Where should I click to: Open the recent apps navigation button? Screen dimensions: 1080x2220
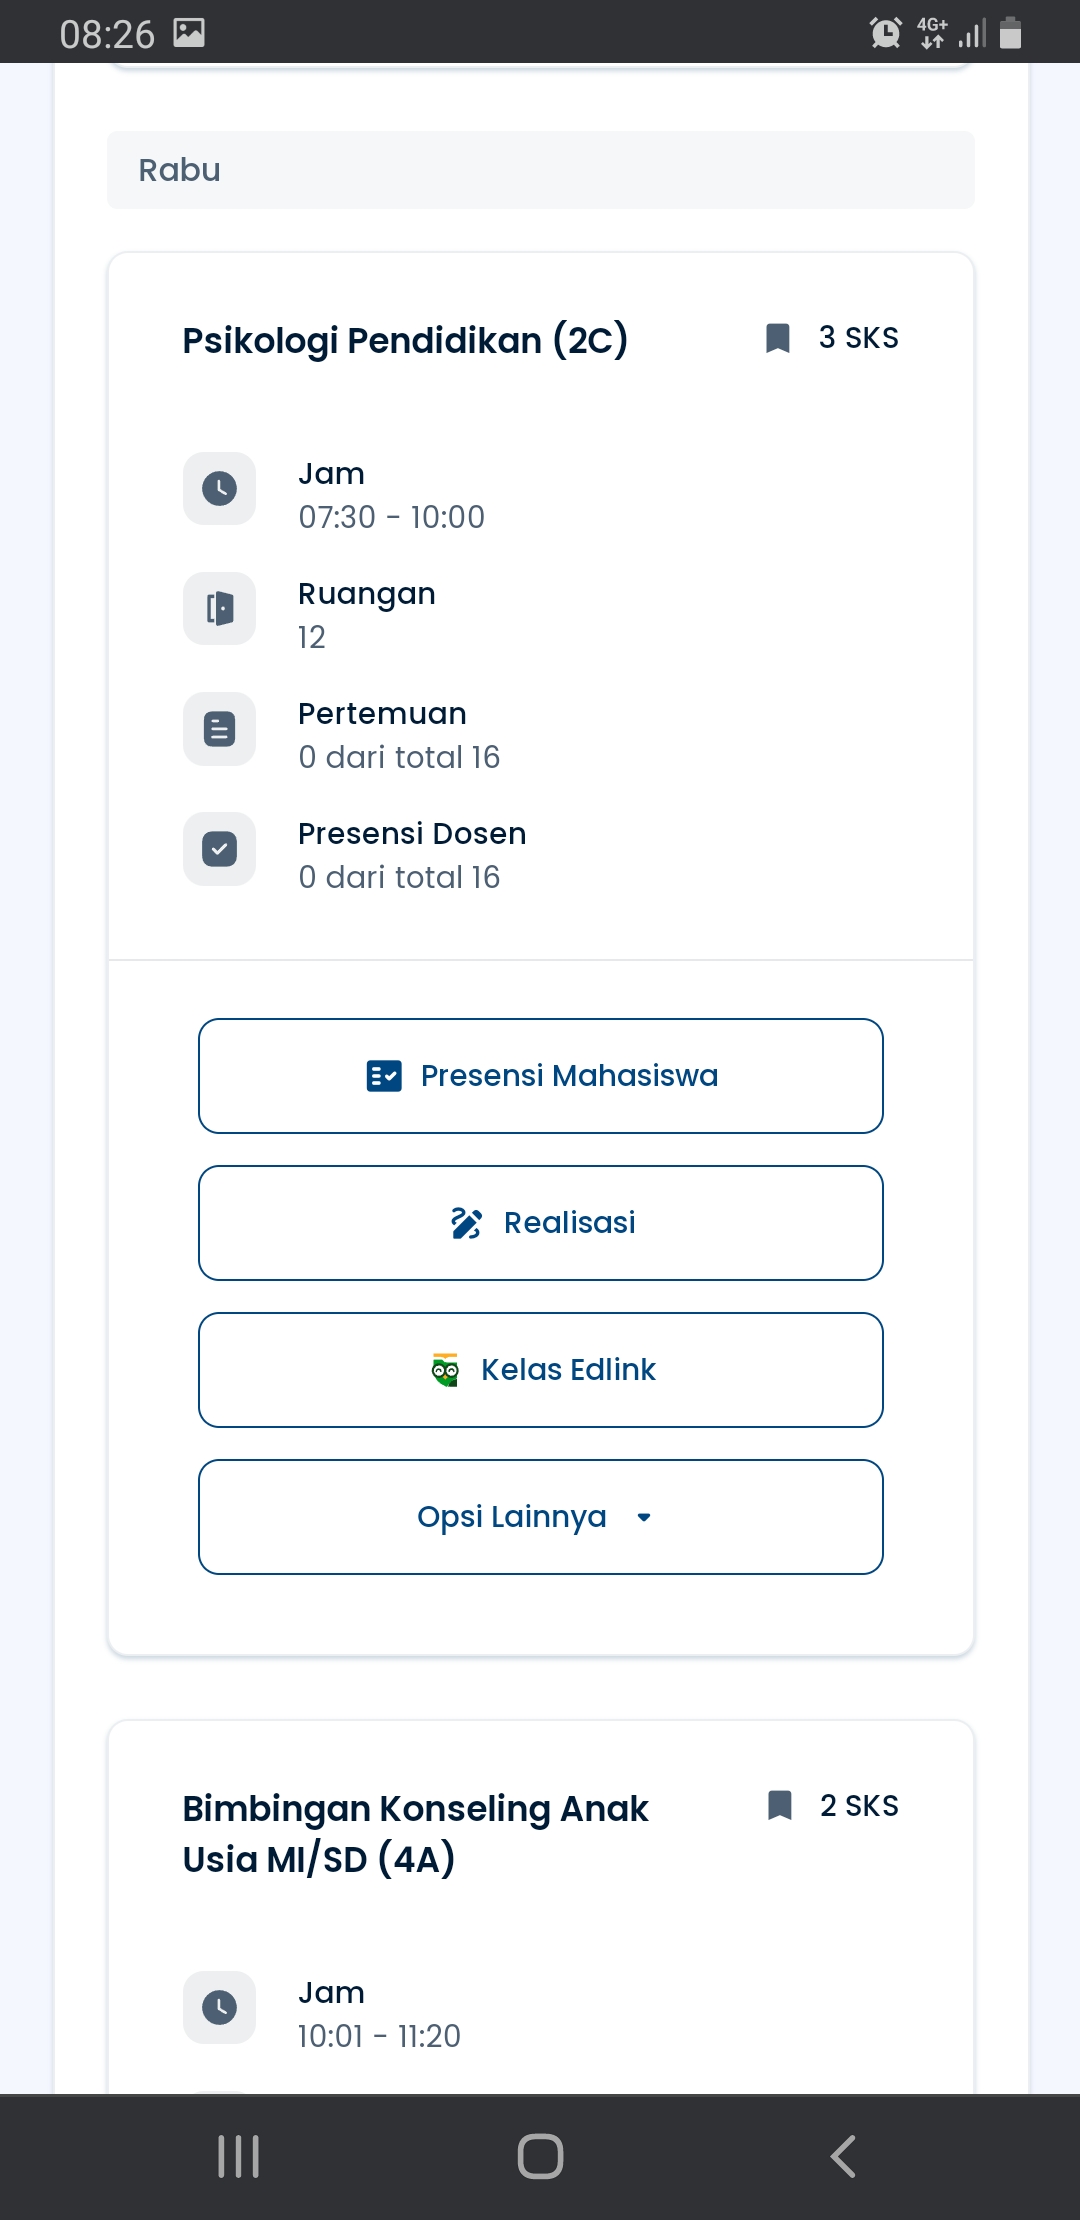(238, 2156)
